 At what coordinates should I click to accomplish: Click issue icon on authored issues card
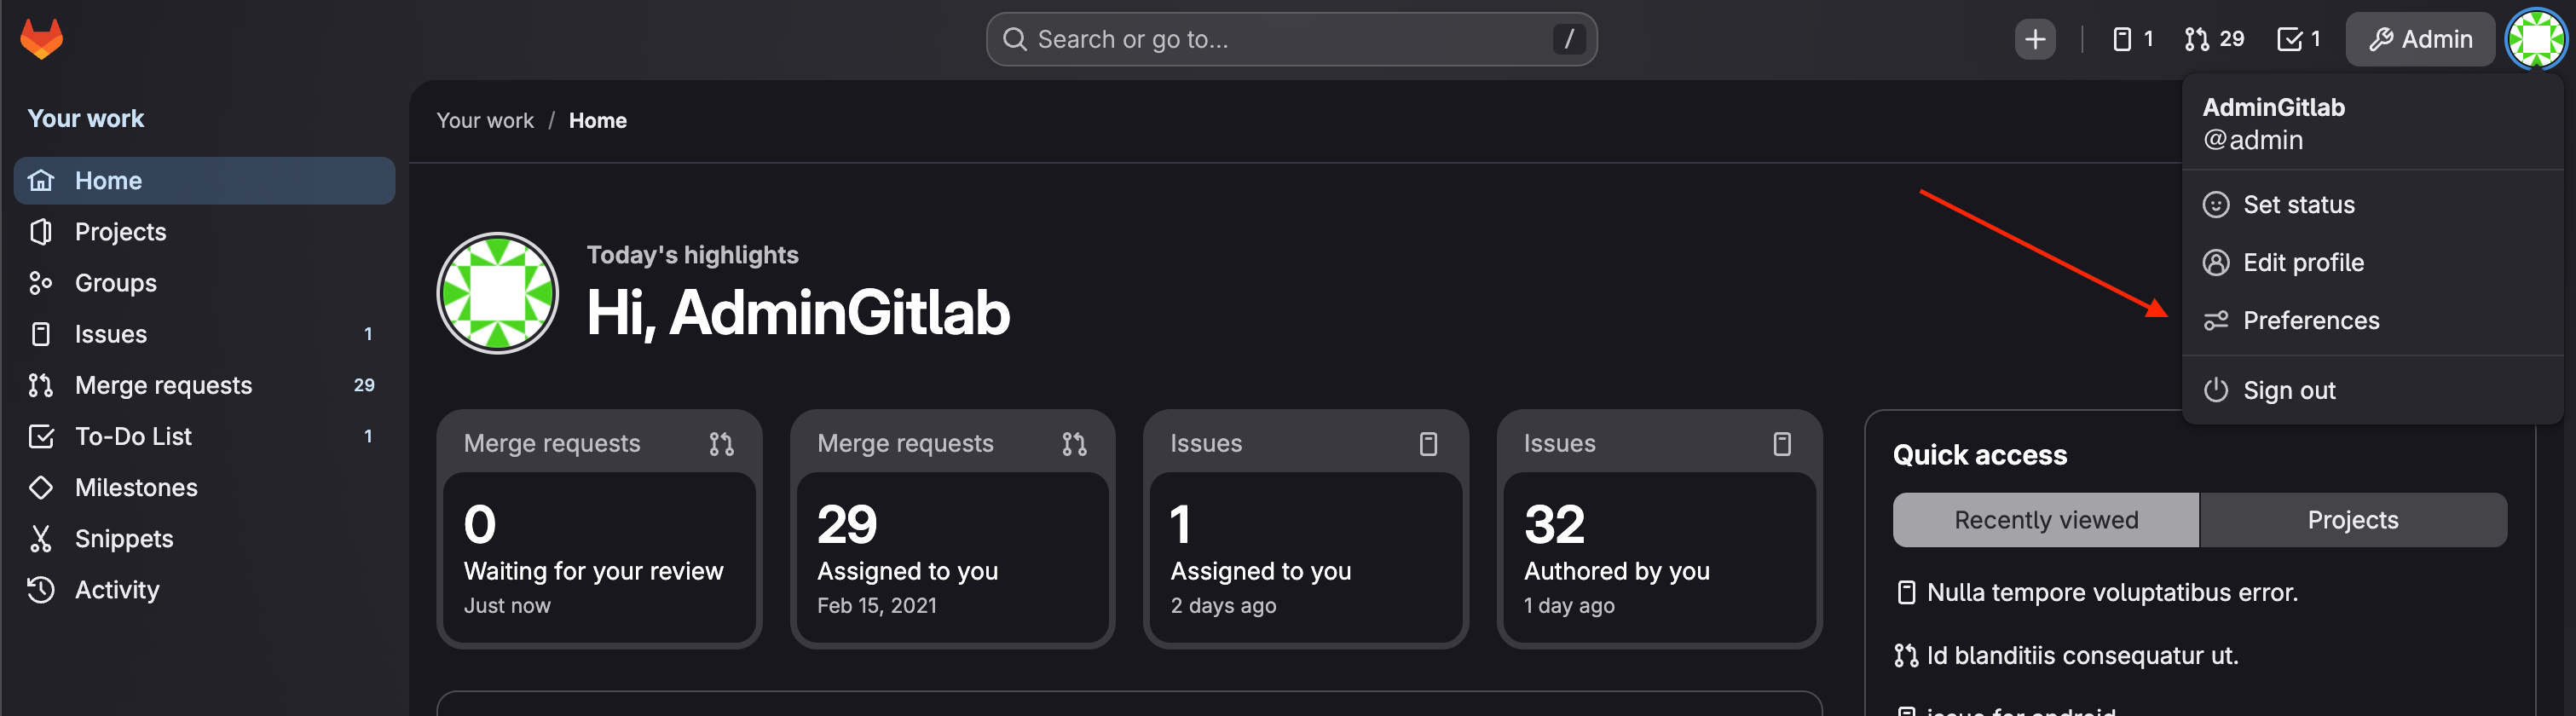(1782, 444)
